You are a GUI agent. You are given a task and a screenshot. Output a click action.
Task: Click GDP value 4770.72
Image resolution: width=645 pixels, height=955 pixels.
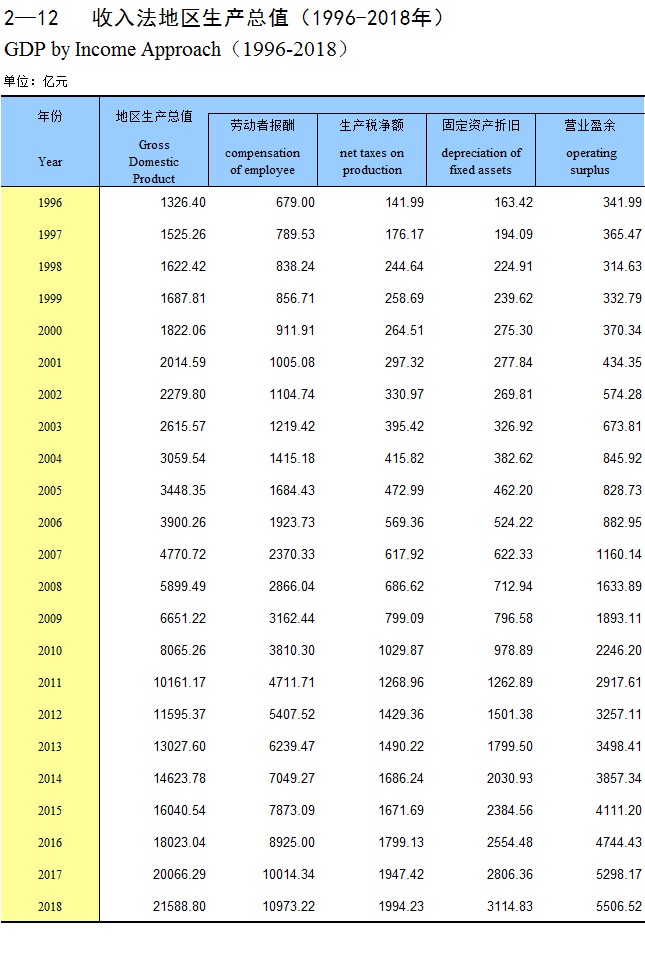(183, 554)
